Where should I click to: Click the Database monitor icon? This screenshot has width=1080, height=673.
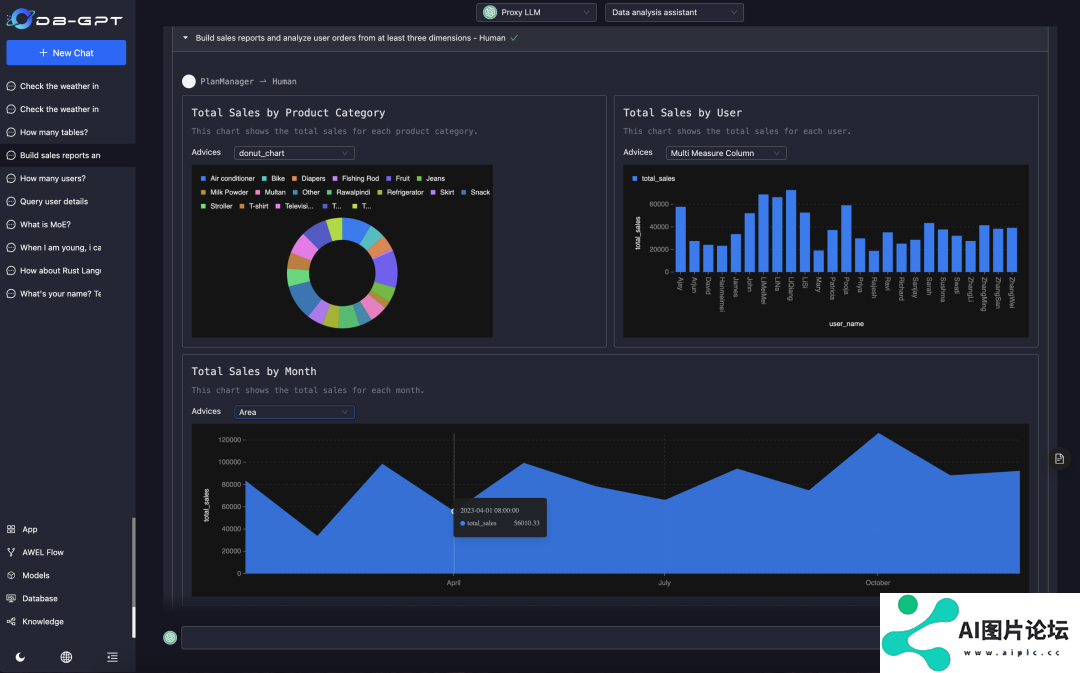click(x=11, y=599)
